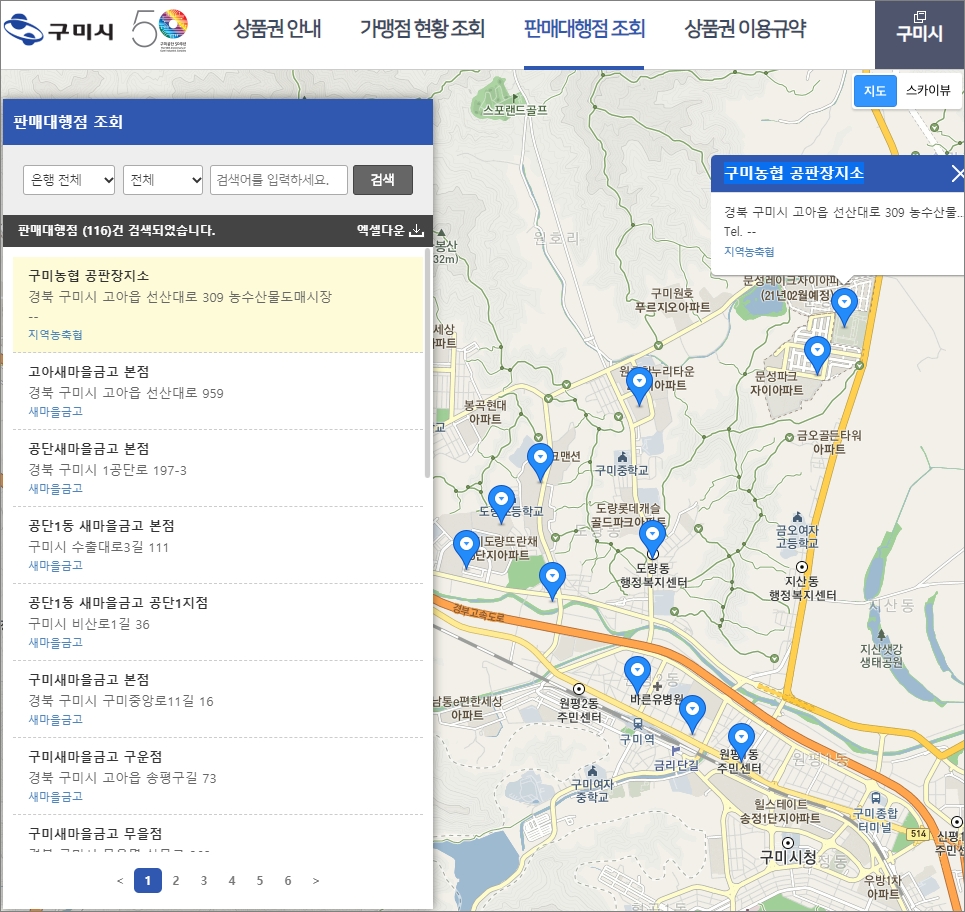This screenshot has height=912, width=965.
Task: Select the 판매대행점 조회 menu
Action: click(584, 28)
